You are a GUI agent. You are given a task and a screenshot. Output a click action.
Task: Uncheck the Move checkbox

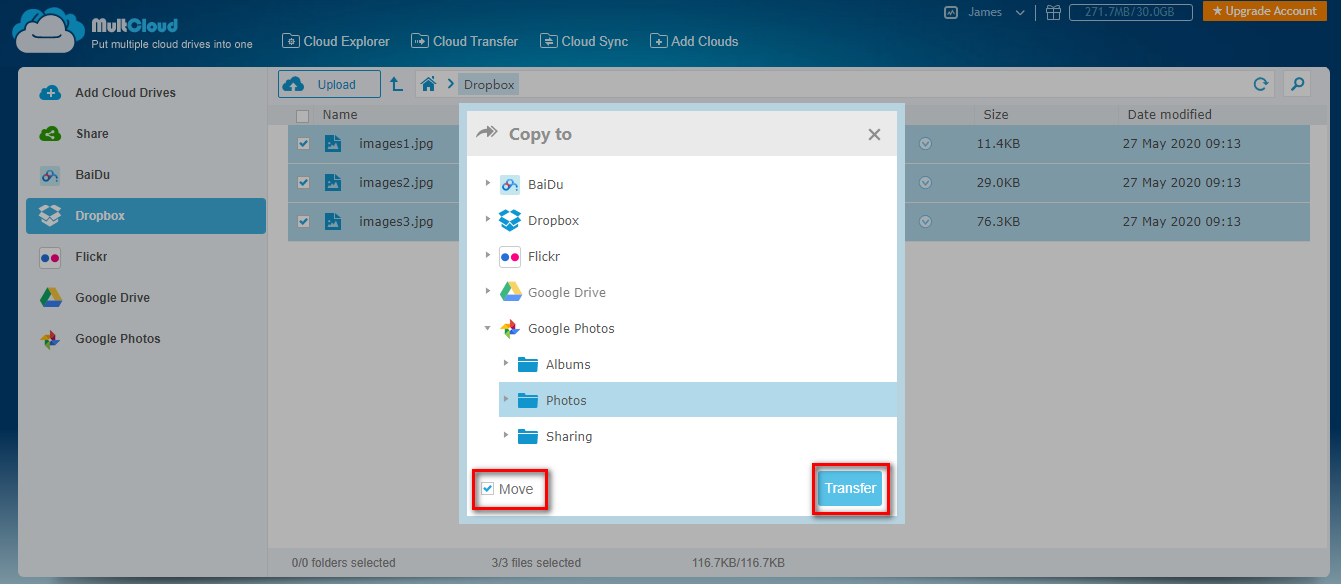(x=487, y=489)
